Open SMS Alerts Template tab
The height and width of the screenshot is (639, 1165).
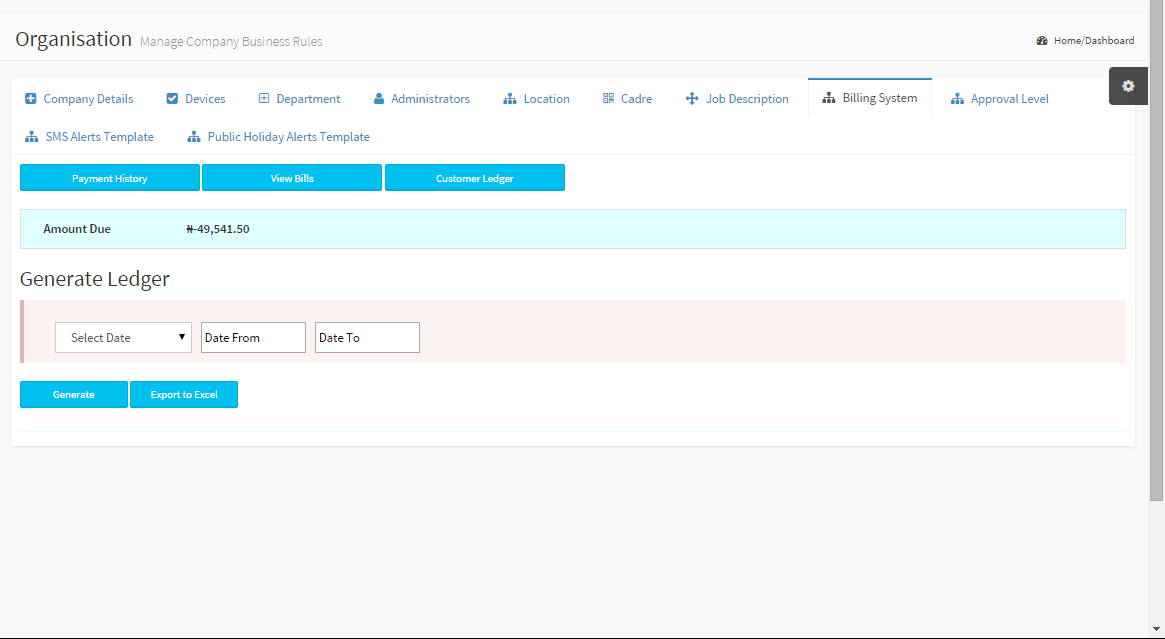[x=90, y=137]
